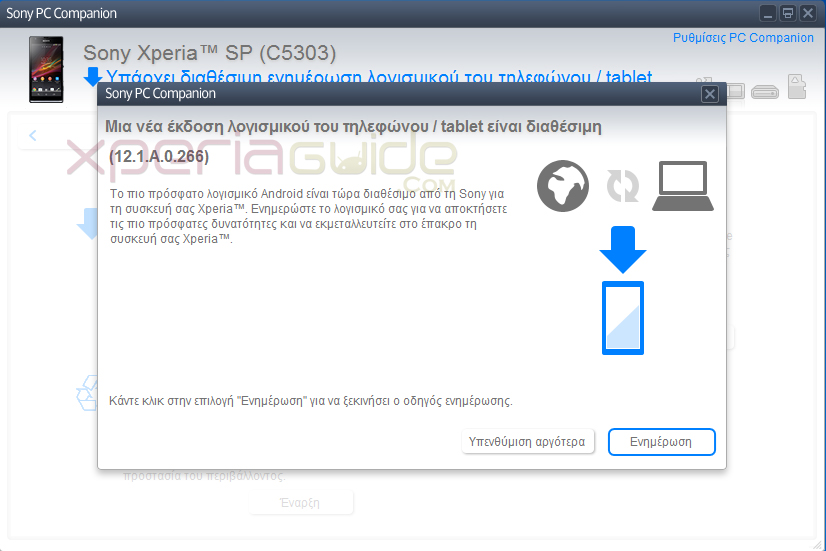Image resolution: width=826 pixels, height=551 pixels.
Task: Click the globe internet icon
Action: (x=563, y=186)
